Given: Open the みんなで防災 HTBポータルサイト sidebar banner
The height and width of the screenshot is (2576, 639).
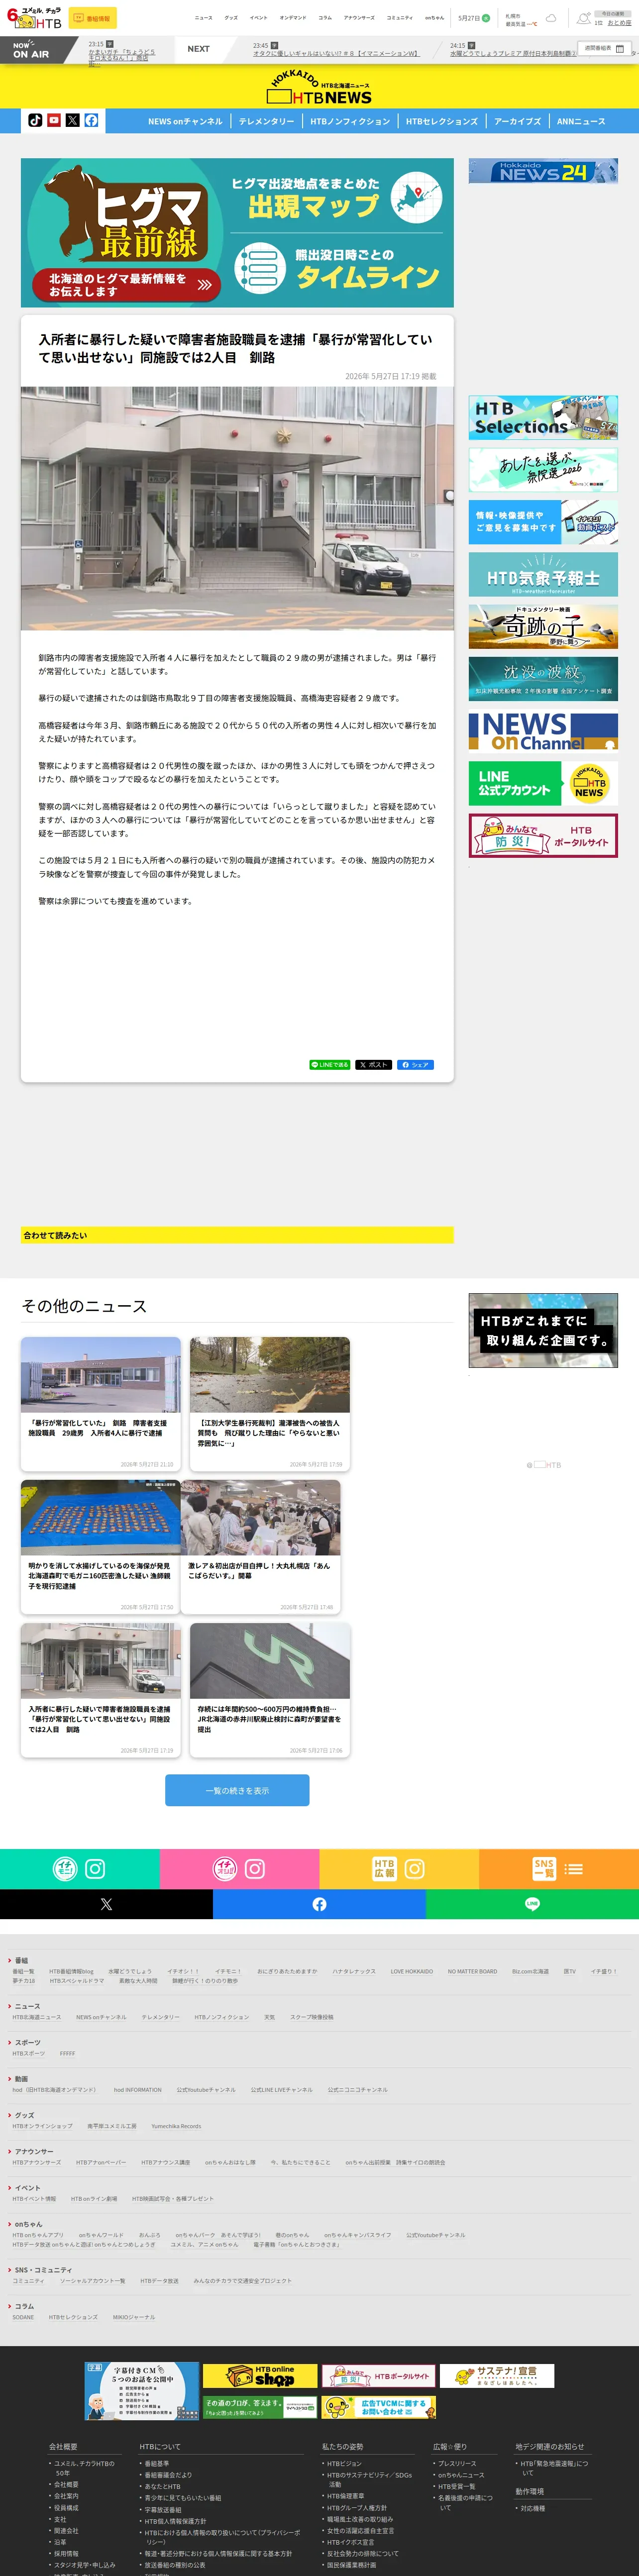Looking at the screenshot, I should [543, 836].
